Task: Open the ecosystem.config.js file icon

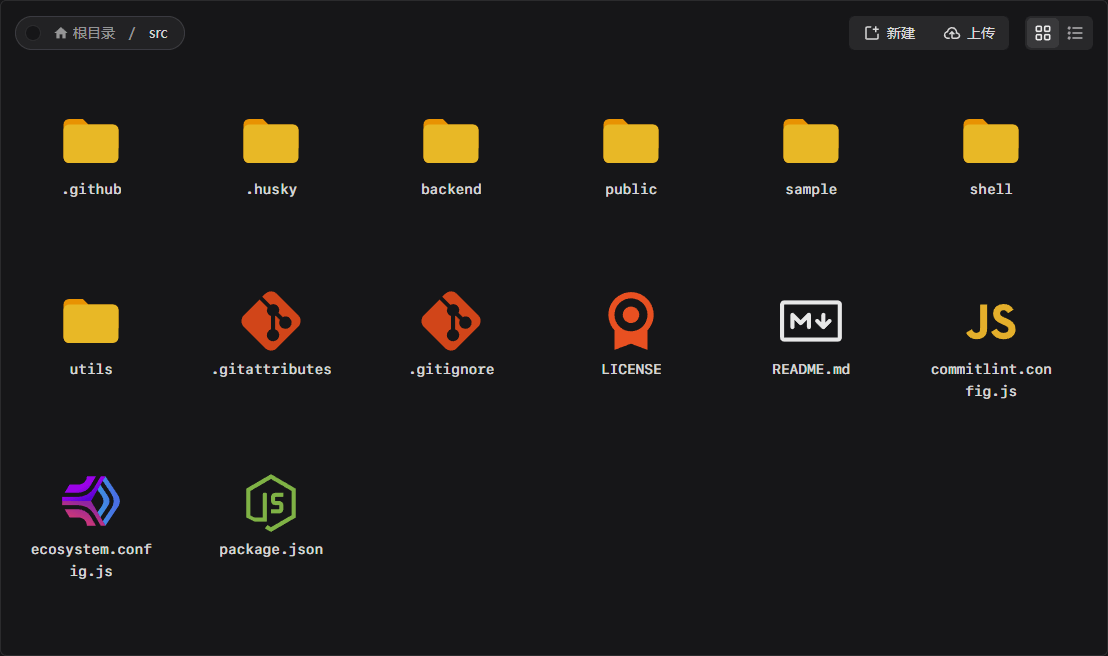Action: 91,501
